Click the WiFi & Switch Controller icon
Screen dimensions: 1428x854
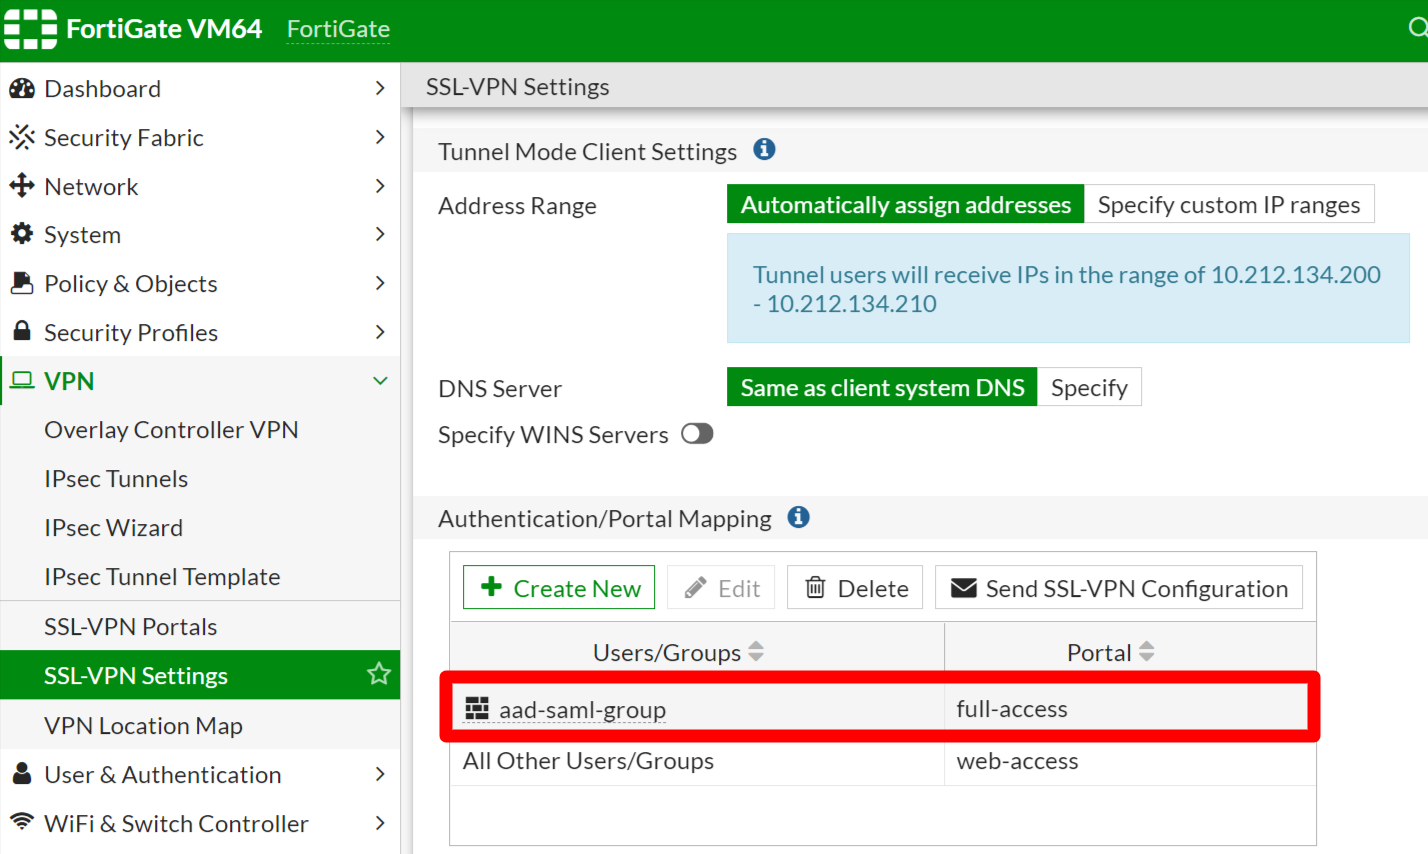pyautogui.click(x=22, y=822)
